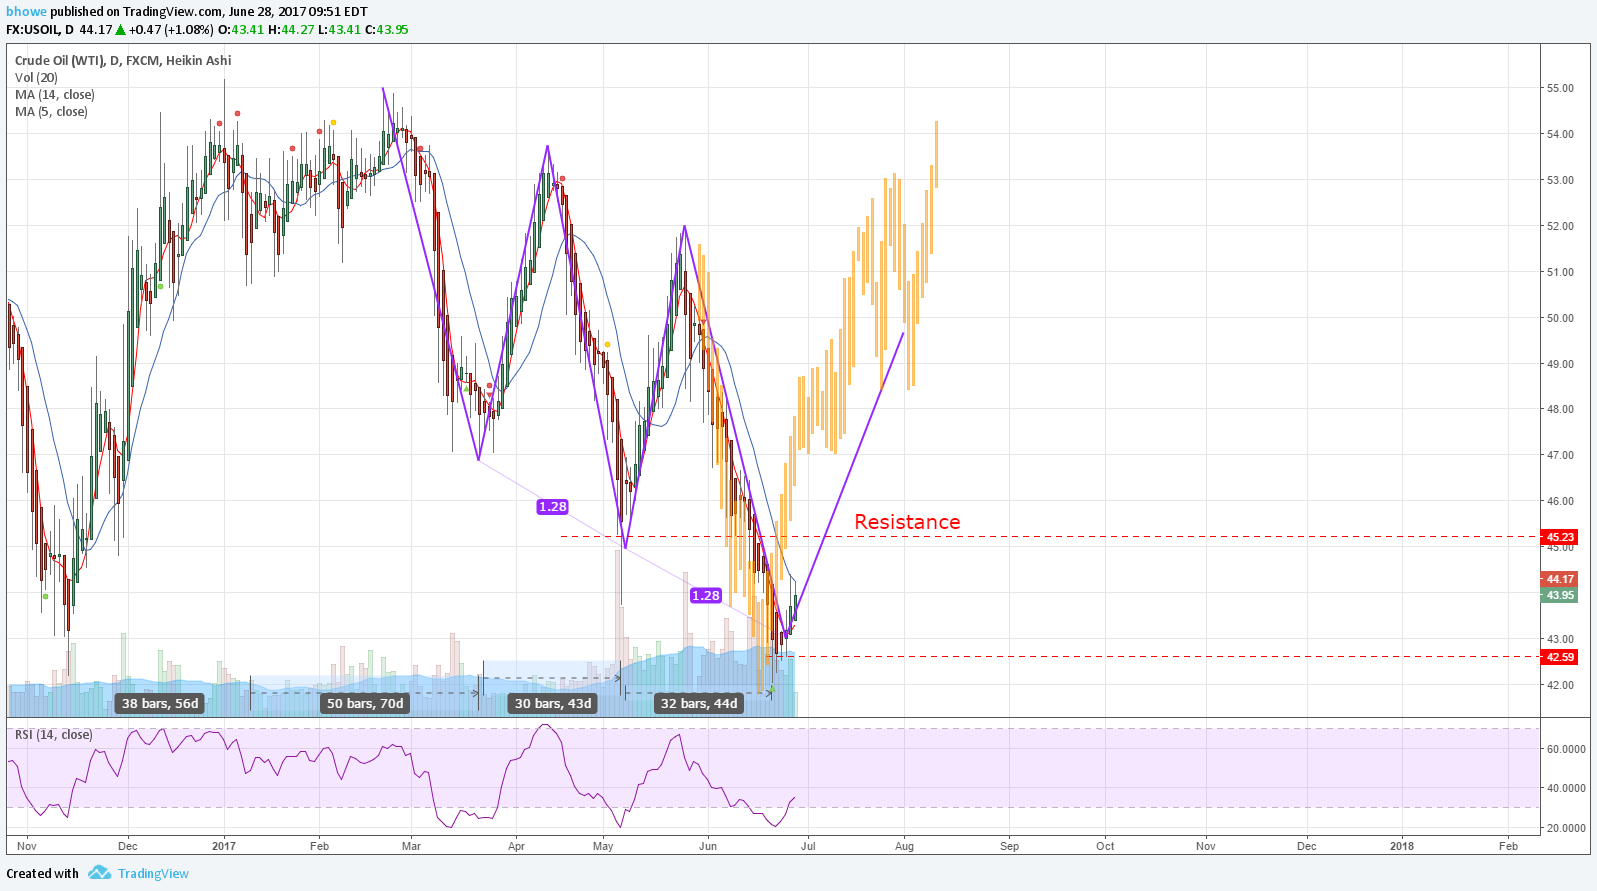Click the TradingView cloud logo icon
The width and height of the screenshot is (1597, 891).
tap(99, 873)
